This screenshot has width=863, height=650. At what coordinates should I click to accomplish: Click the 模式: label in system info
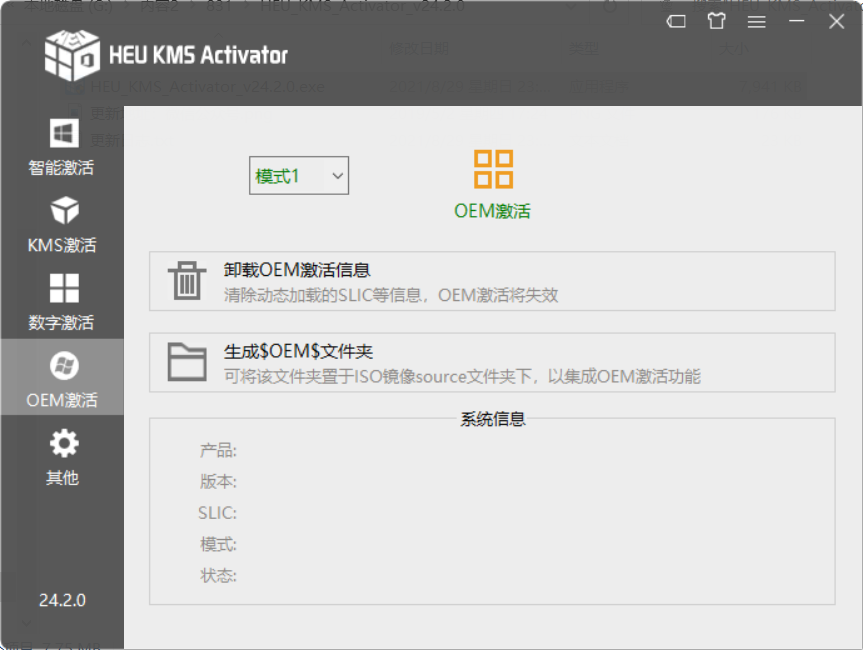pos(218,544)
